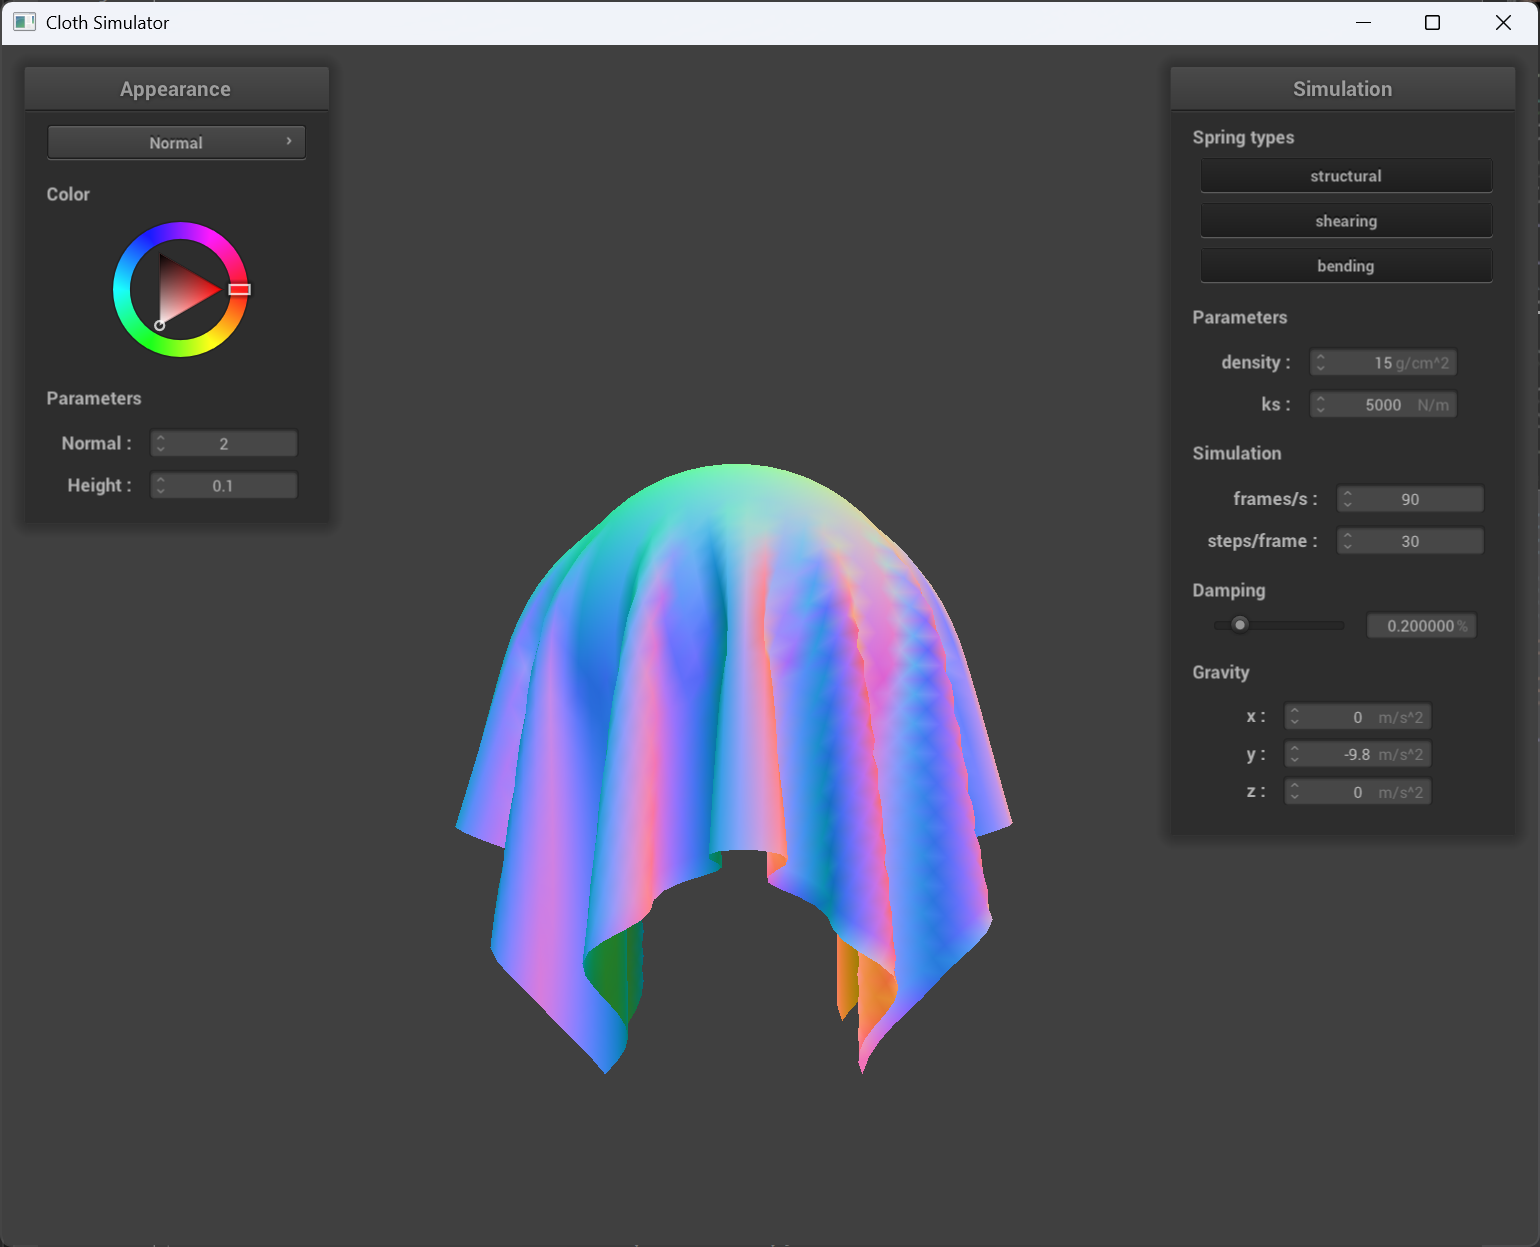Click the gravity y spinner arrows

(1295, 754)
